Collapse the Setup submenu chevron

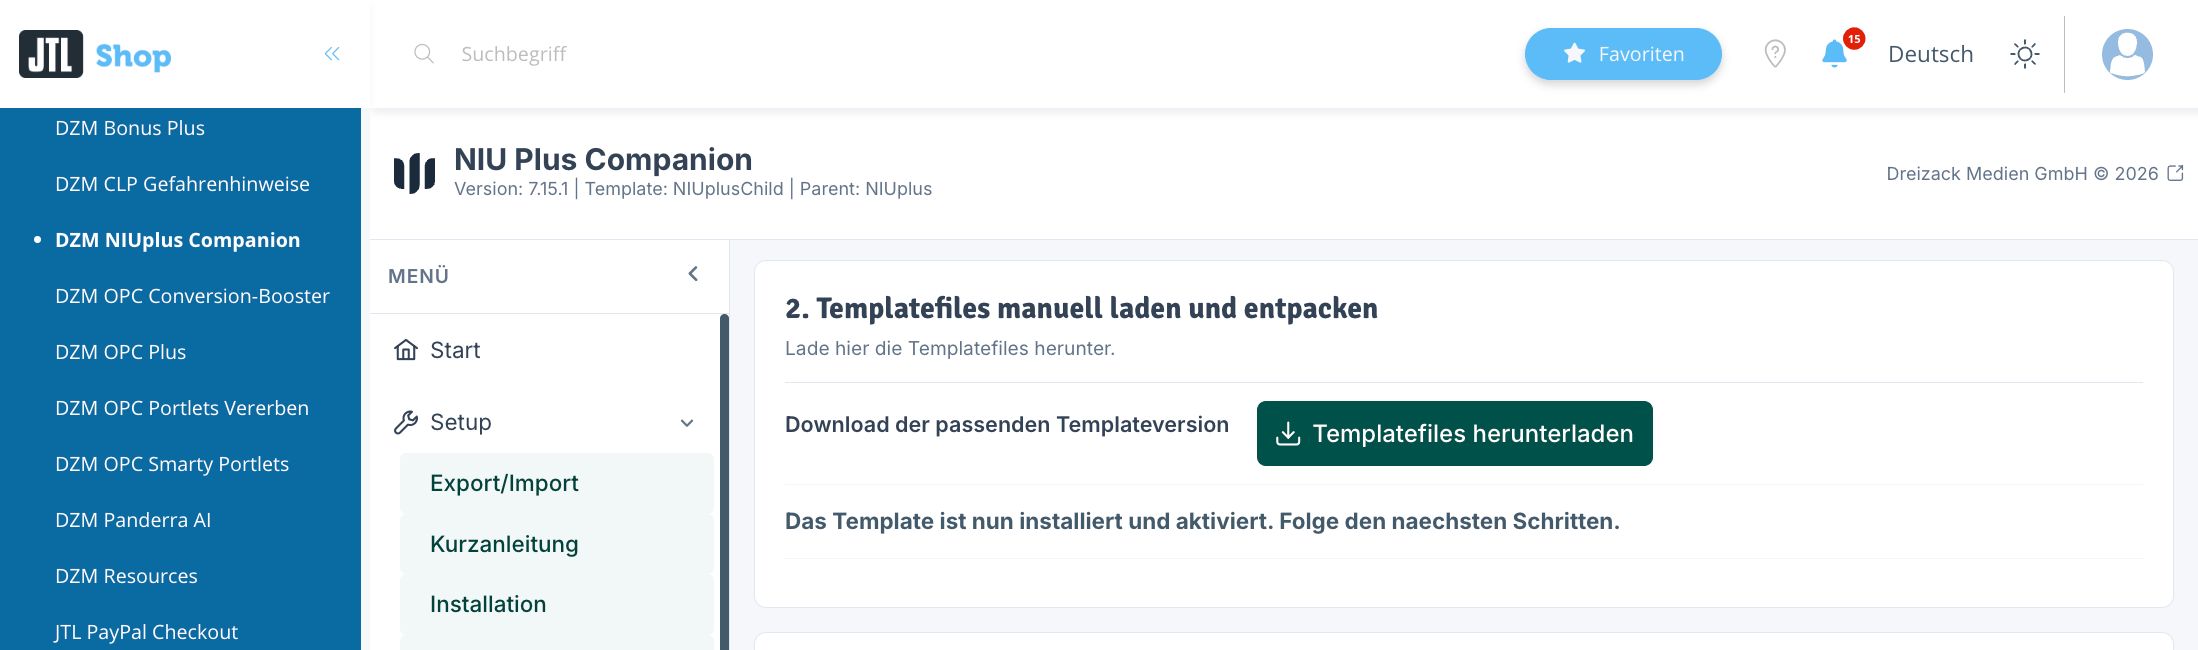click(x=687, y=423)
